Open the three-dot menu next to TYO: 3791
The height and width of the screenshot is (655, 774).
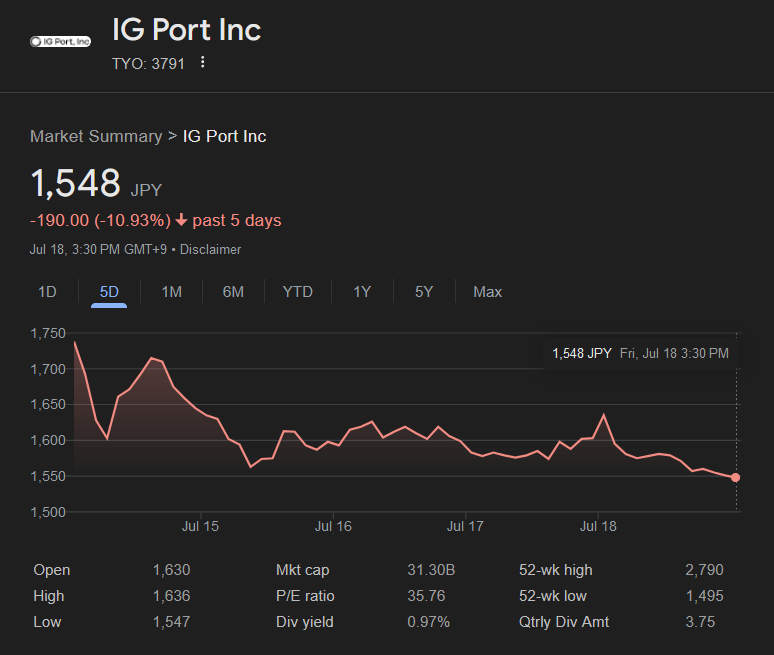pyautogui.click(x=202, y=62)
